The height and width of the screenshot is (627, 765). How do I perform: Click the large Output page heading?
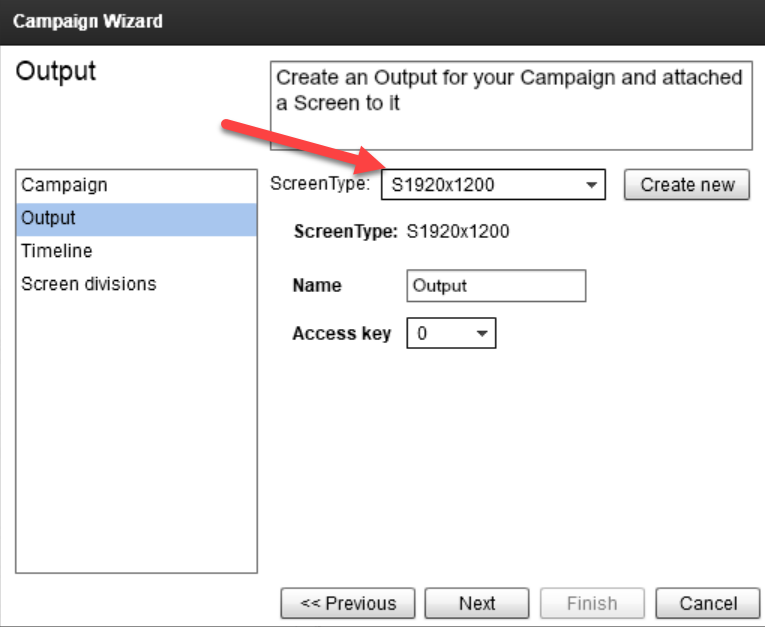56,72
